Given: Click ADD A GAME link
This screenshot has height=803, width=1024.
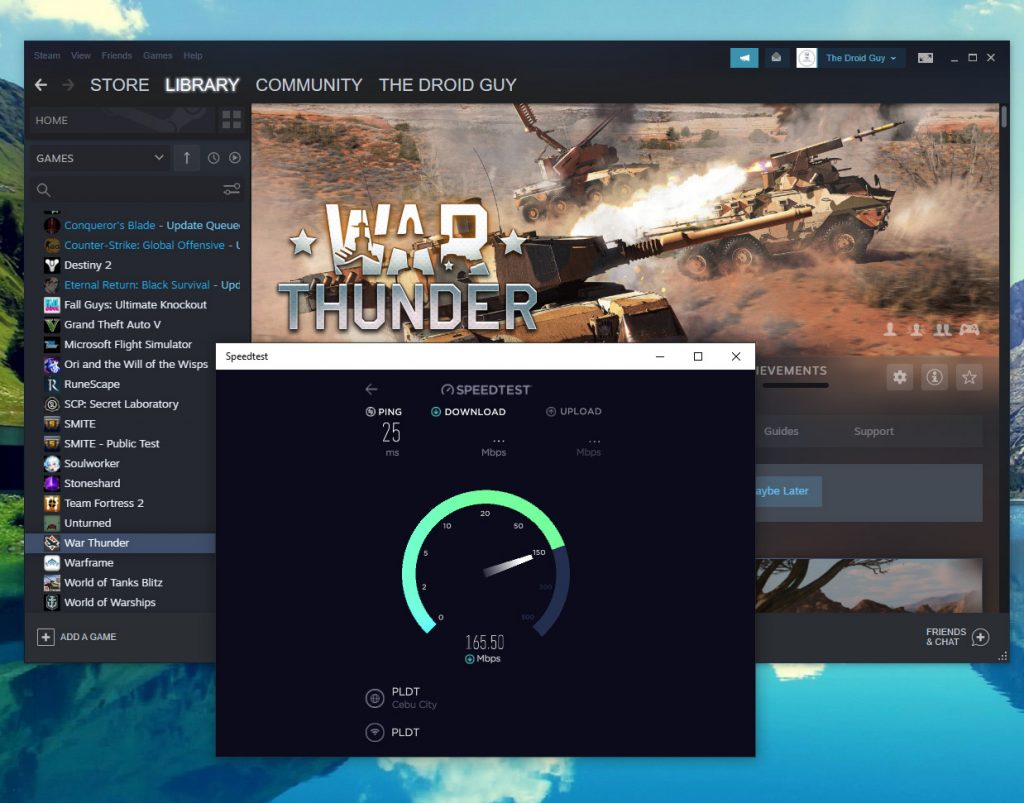Looking at the screenshot, I should (x=88, y=637).
